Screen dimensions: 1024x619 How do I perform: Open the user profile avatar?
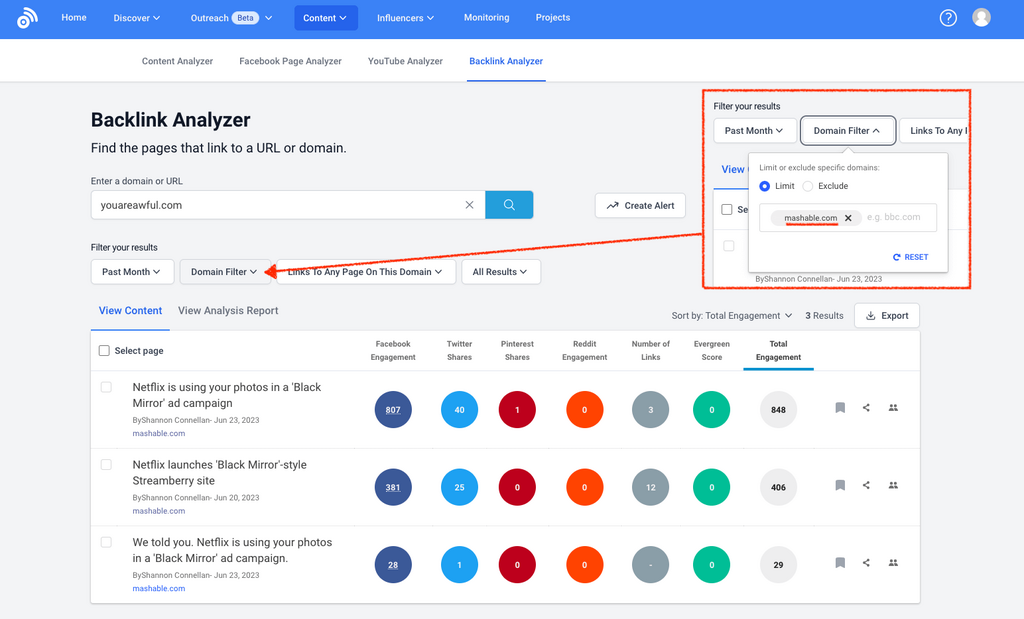[x=981, y=18]
